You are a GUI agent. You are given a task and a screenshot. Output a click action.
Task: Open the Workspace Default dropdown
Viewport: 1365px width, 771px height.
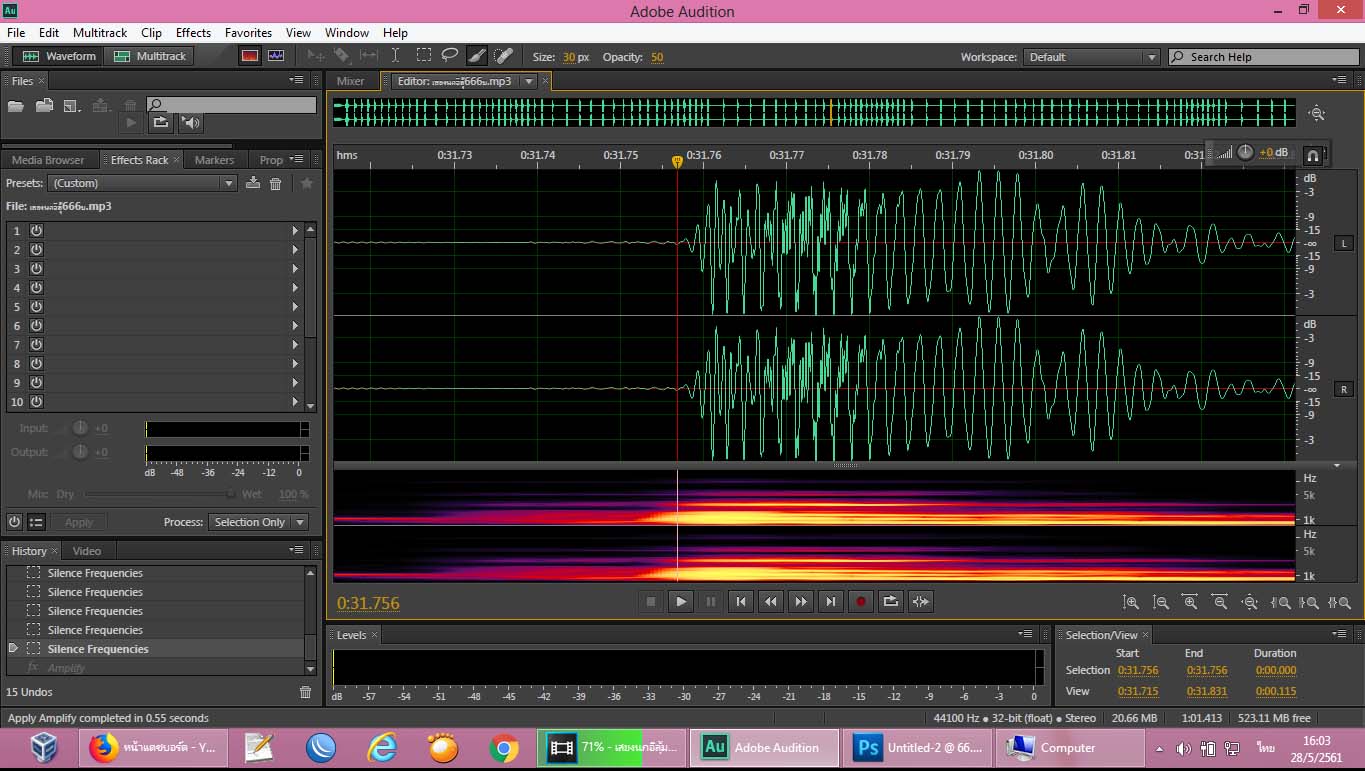tap(1092, 57)
